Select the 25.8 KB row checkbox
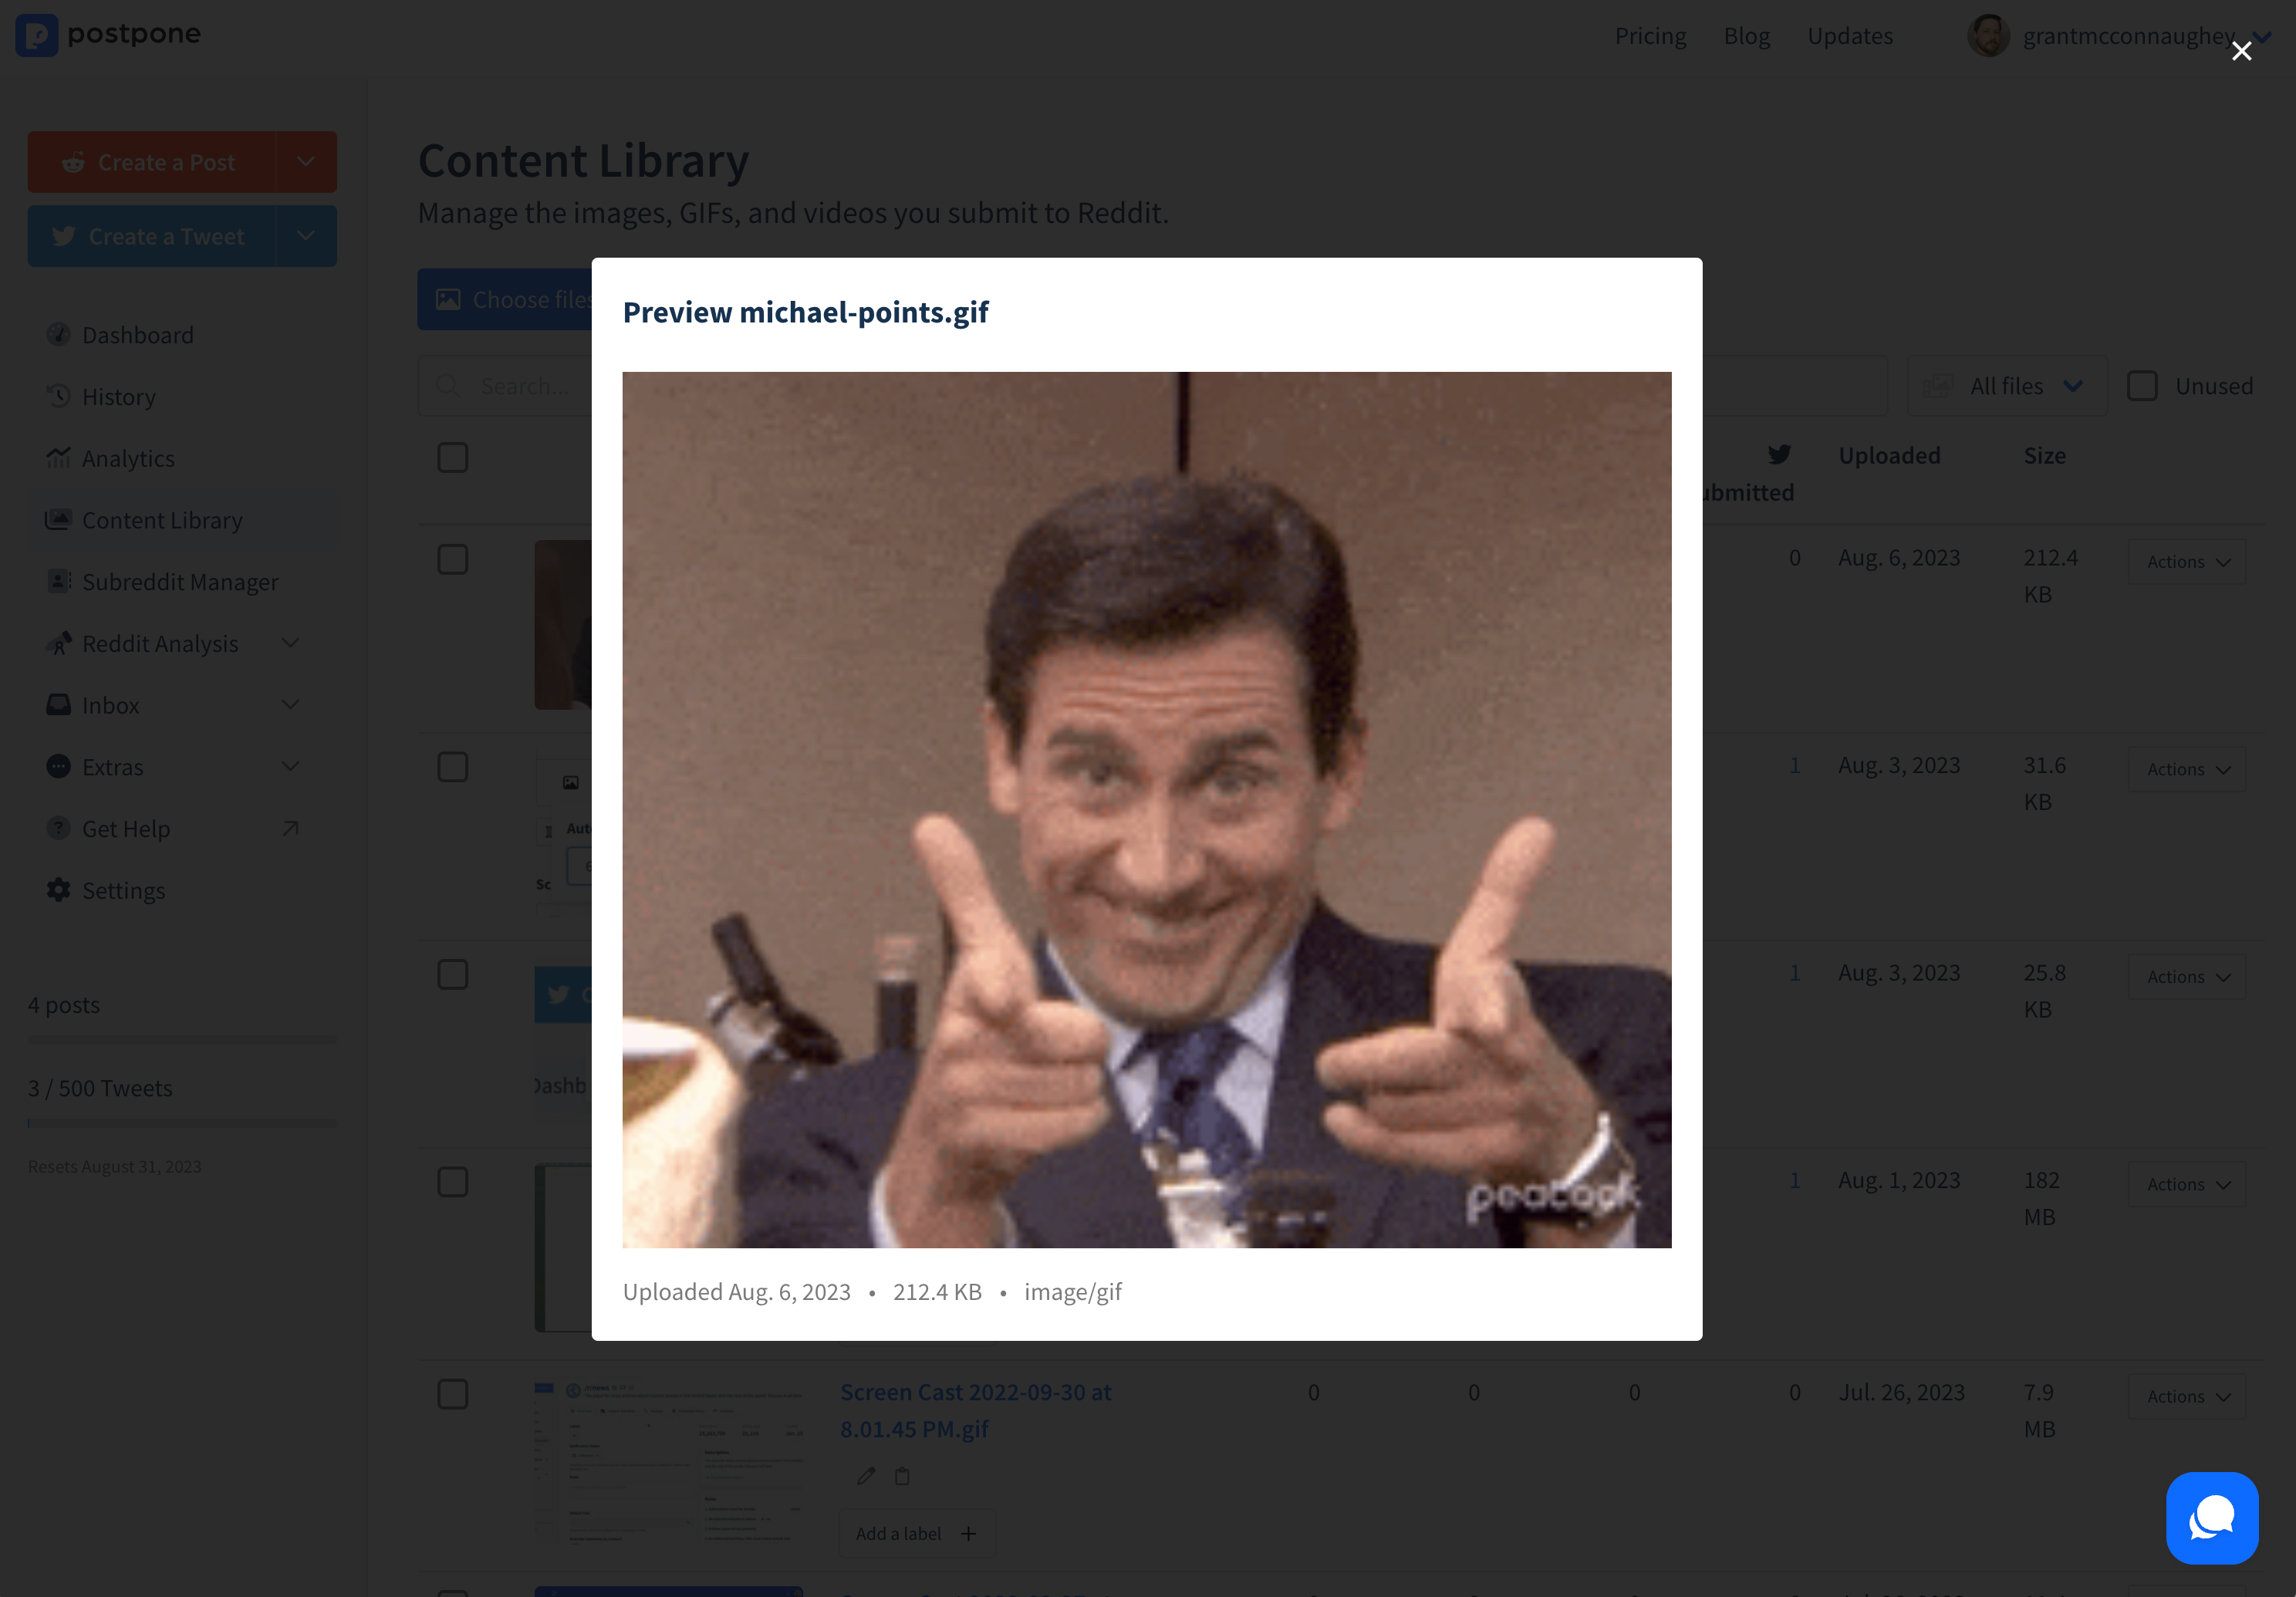The height and width of the screenshot is (1597, 2296). point(453,974)
